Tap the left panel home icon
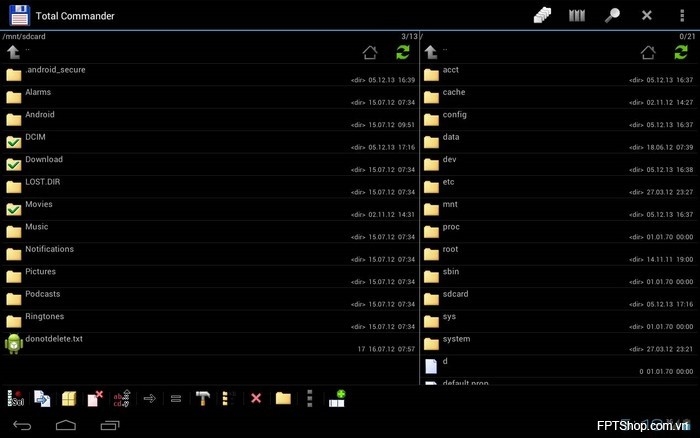Screen dimensions: 700x438 click(370, 52)
